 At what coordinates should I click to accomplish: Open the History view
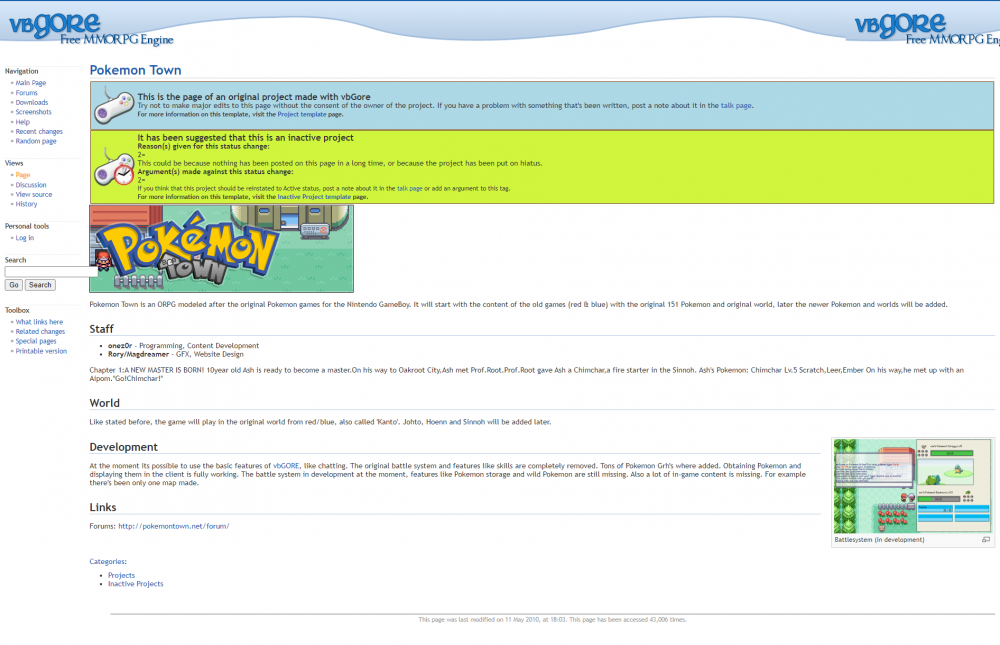[26, 203]
